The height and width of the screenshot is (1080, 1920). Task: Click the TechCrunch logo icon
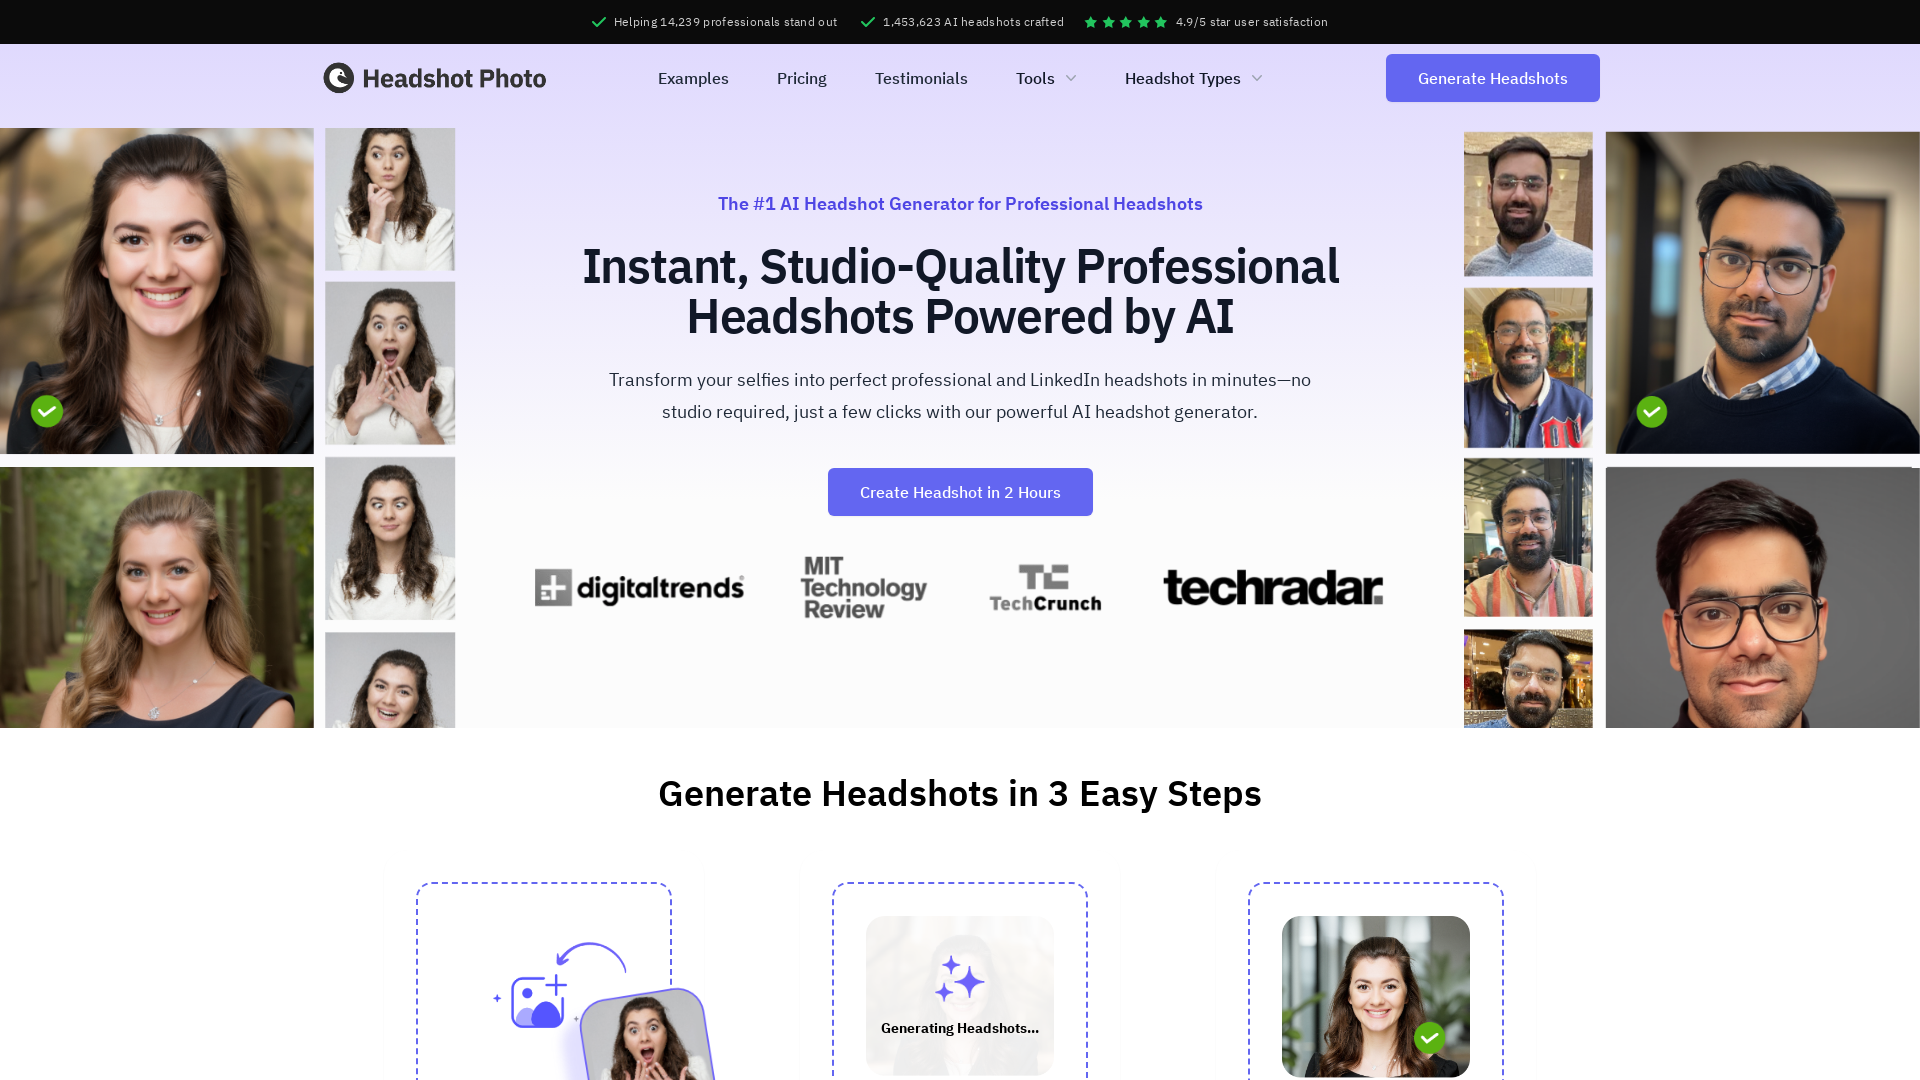(x=1044, y=585)
